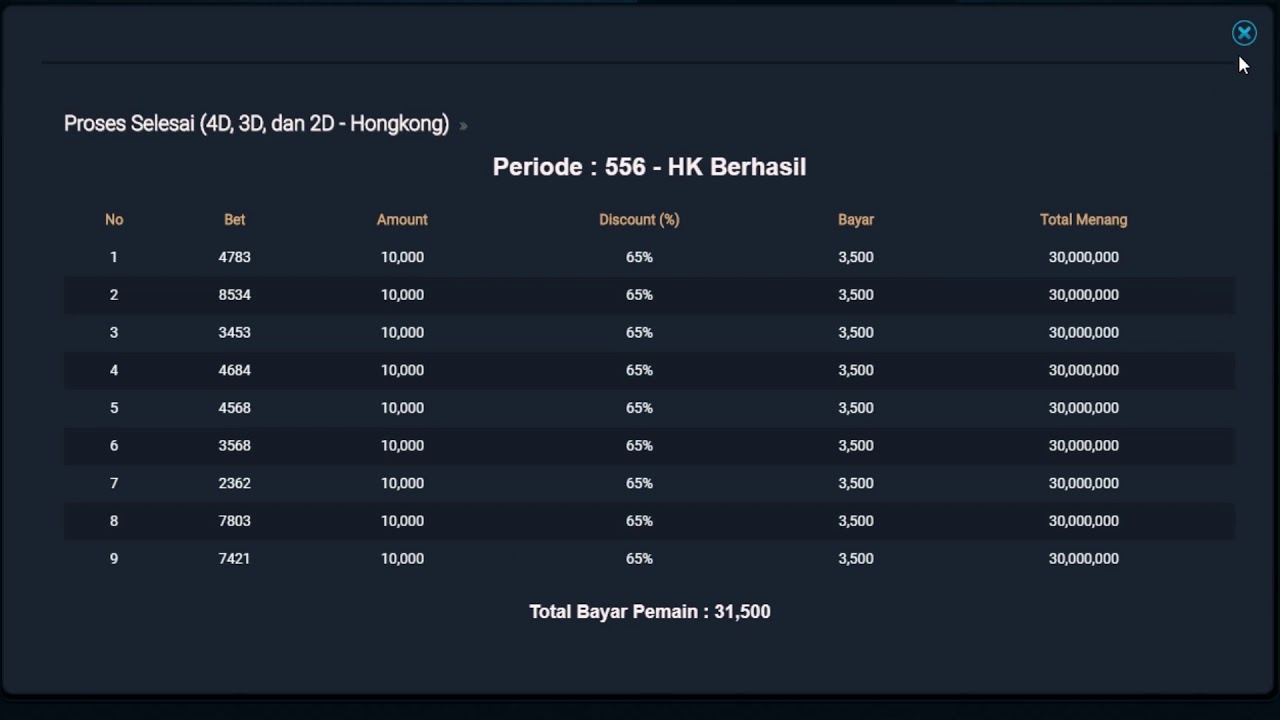Screen dimensions: 1280x720
Task: Click bet number 7803 in row 8
Action: [234, 521]
